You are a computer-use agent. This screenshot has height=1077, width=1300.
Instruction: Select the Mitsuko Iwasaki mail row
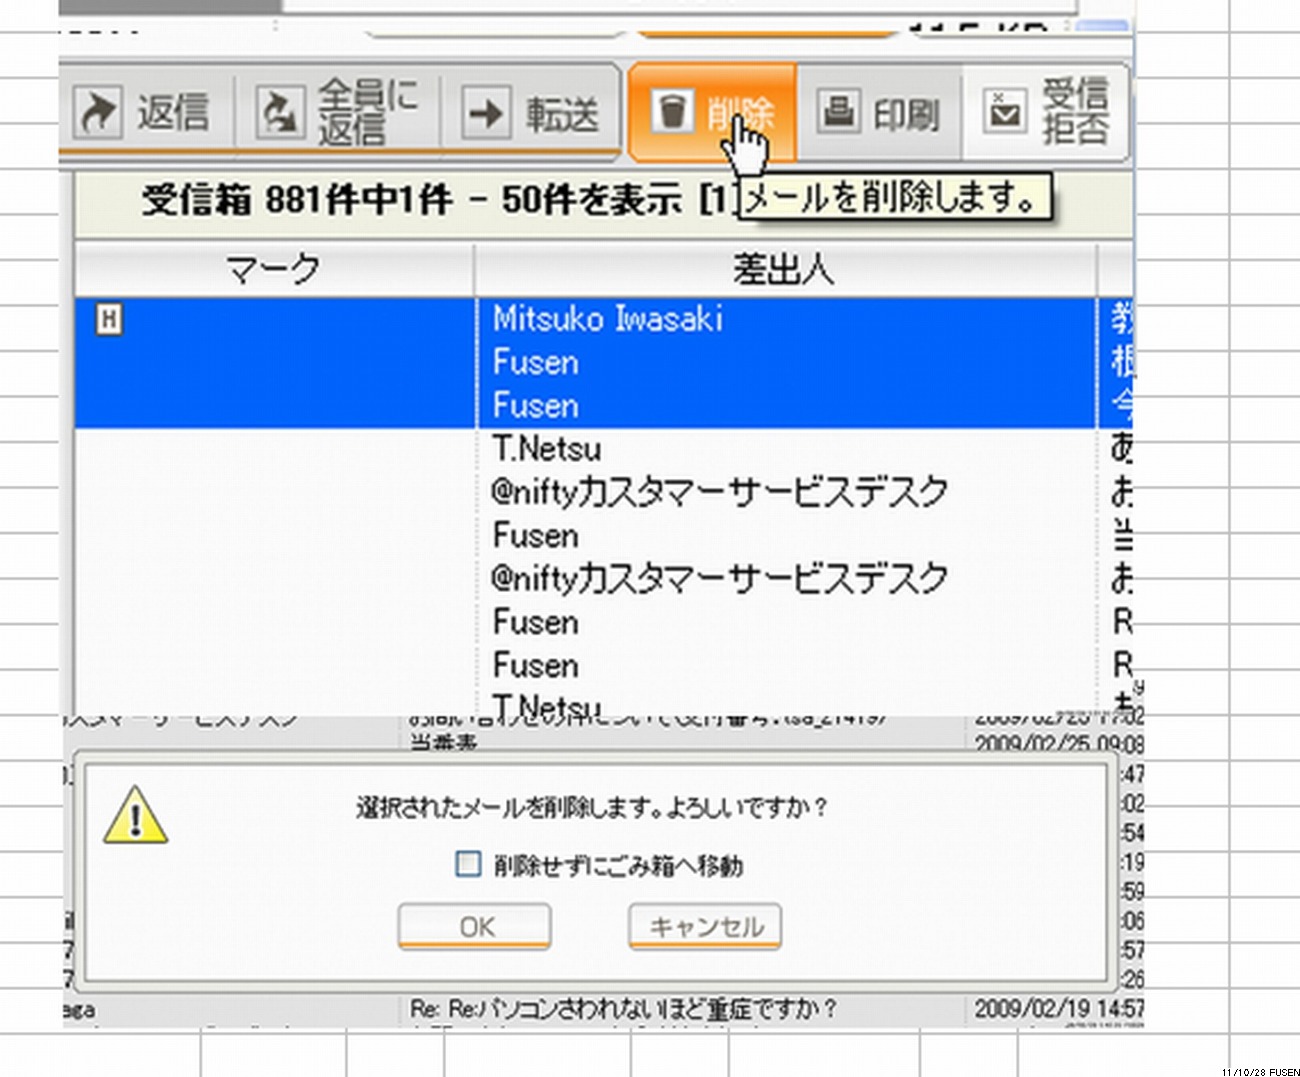coord(604,320)
